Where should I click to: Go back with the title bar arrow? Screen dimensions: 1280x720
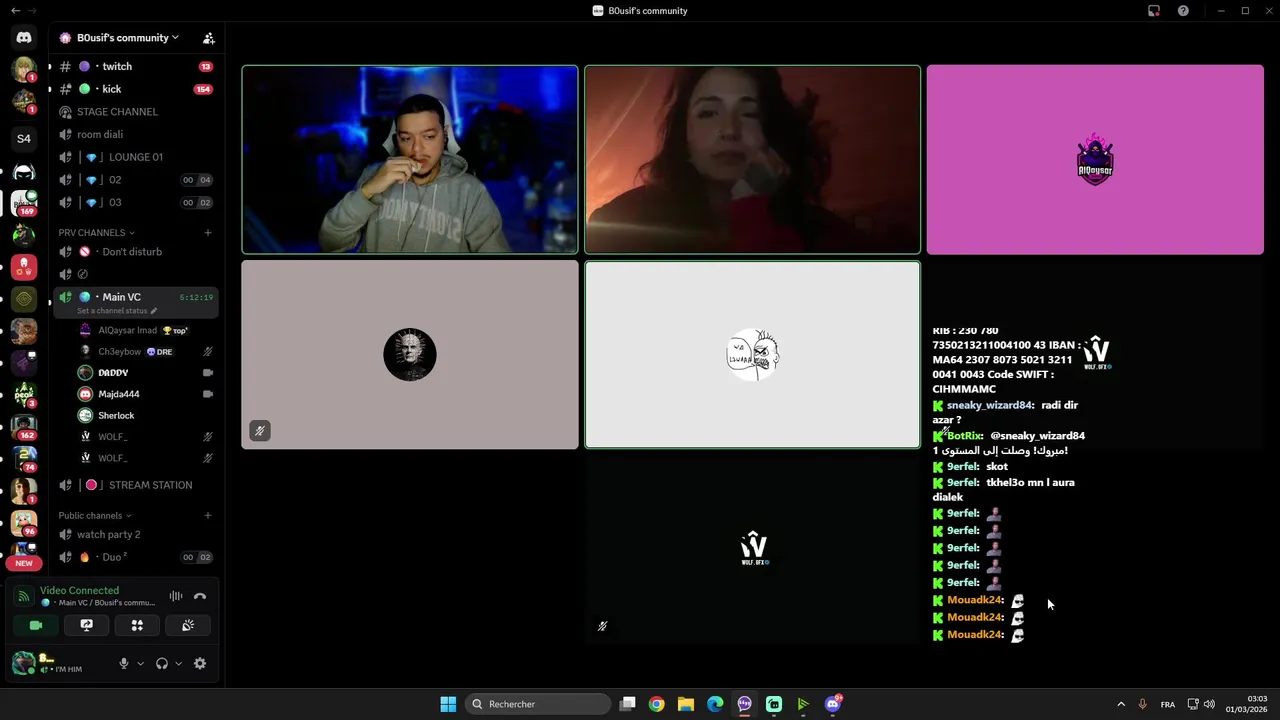tap(15, 10)
